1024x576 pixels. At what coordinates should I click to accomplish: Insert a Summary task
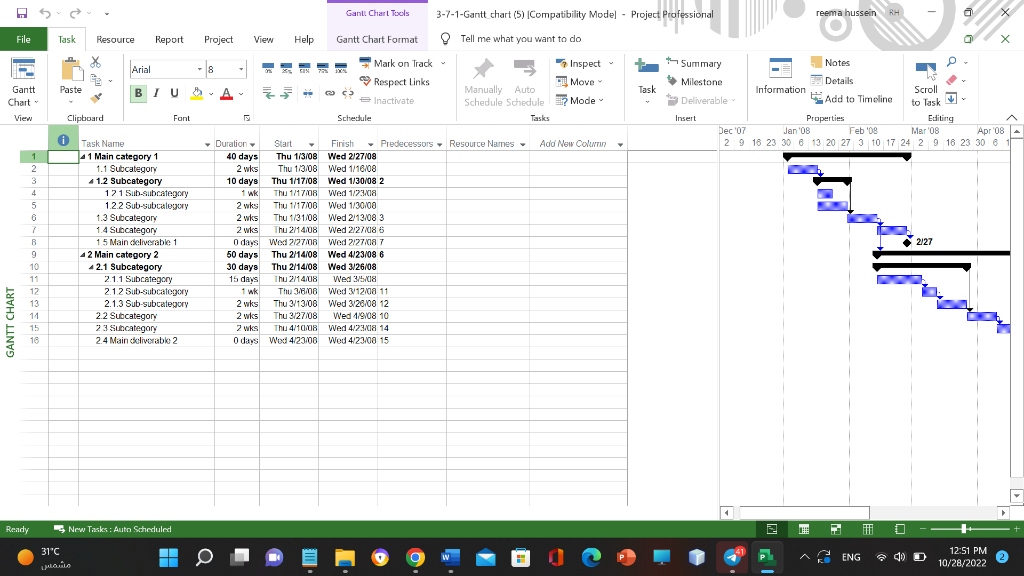(x=694, y=63)
